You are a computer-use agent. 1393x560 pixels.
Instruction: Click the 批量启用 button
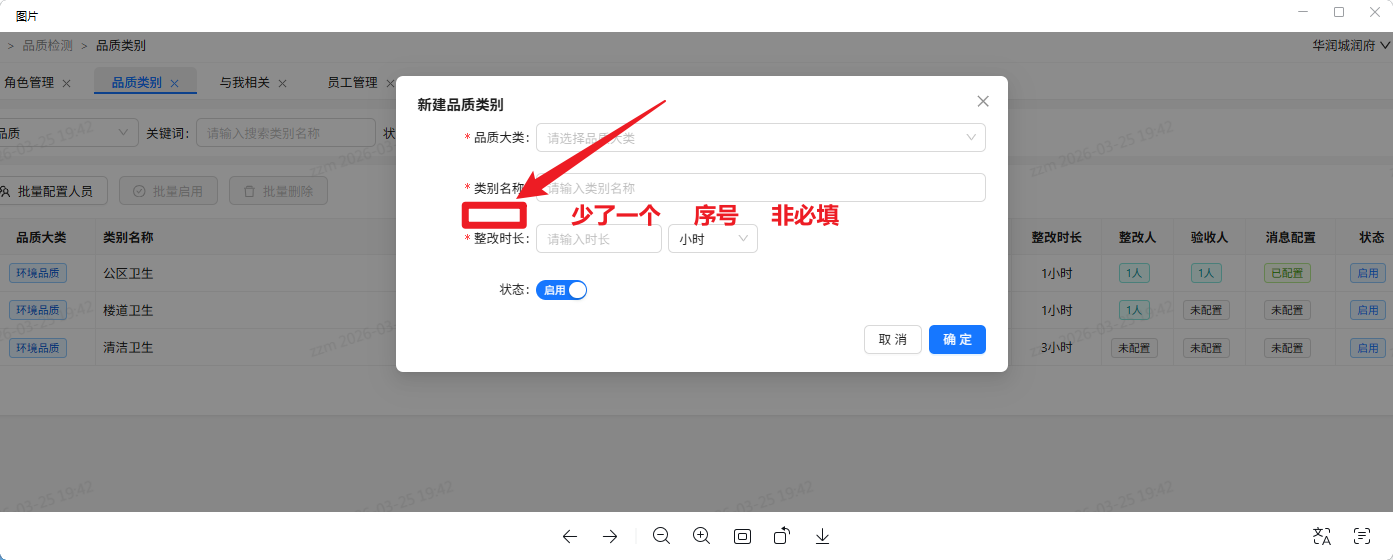click(x=168, y=191)
